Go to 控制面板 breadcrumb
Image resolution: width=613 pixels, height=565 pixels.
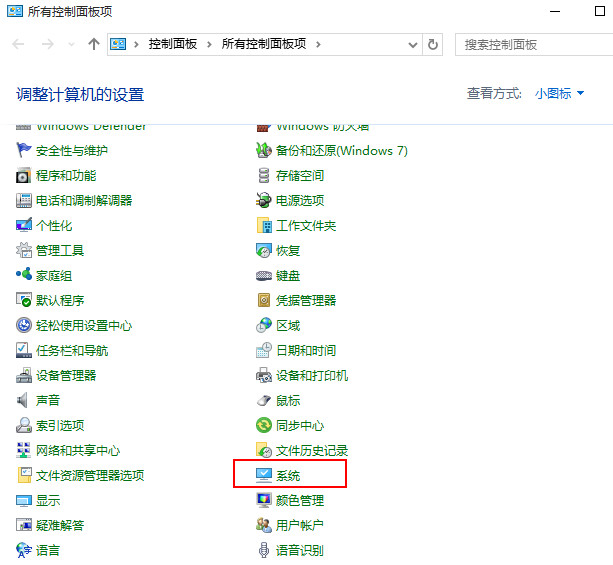point(172,44)
